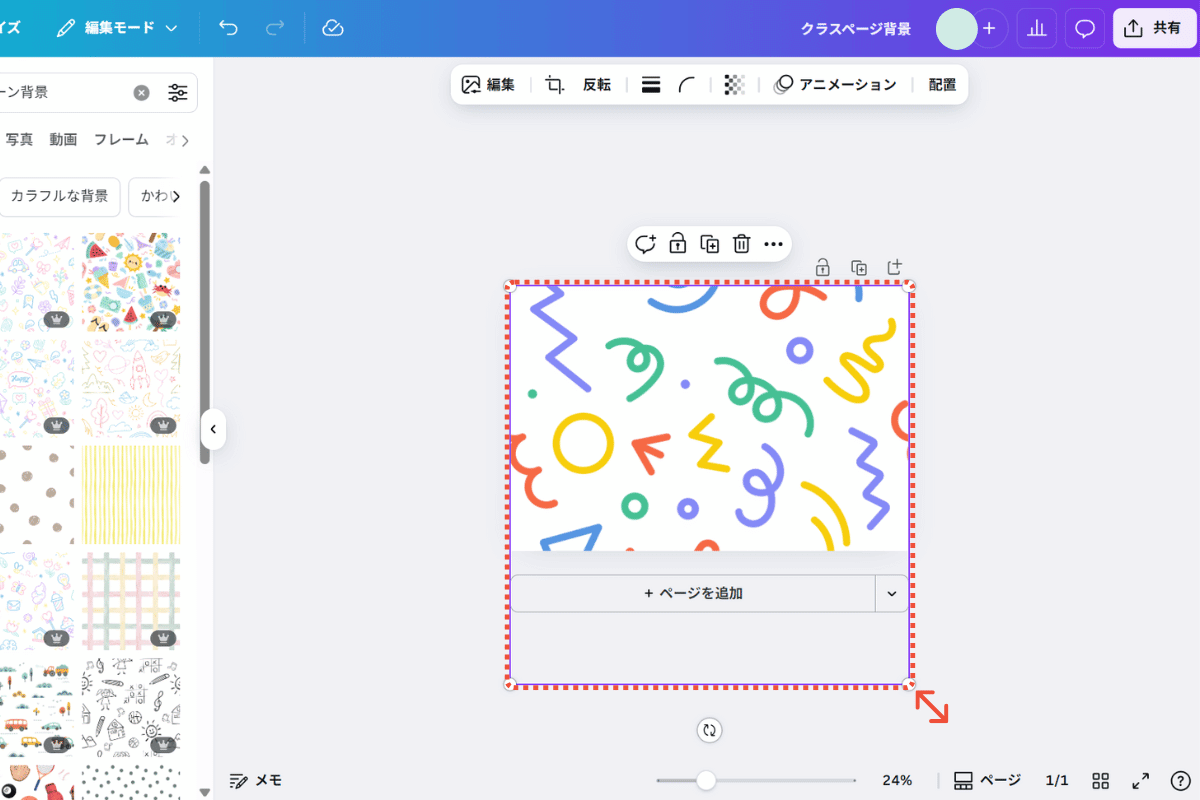Switch to 写真 tab
This screenshot has width=1200, height=800.
pos(20,140)
